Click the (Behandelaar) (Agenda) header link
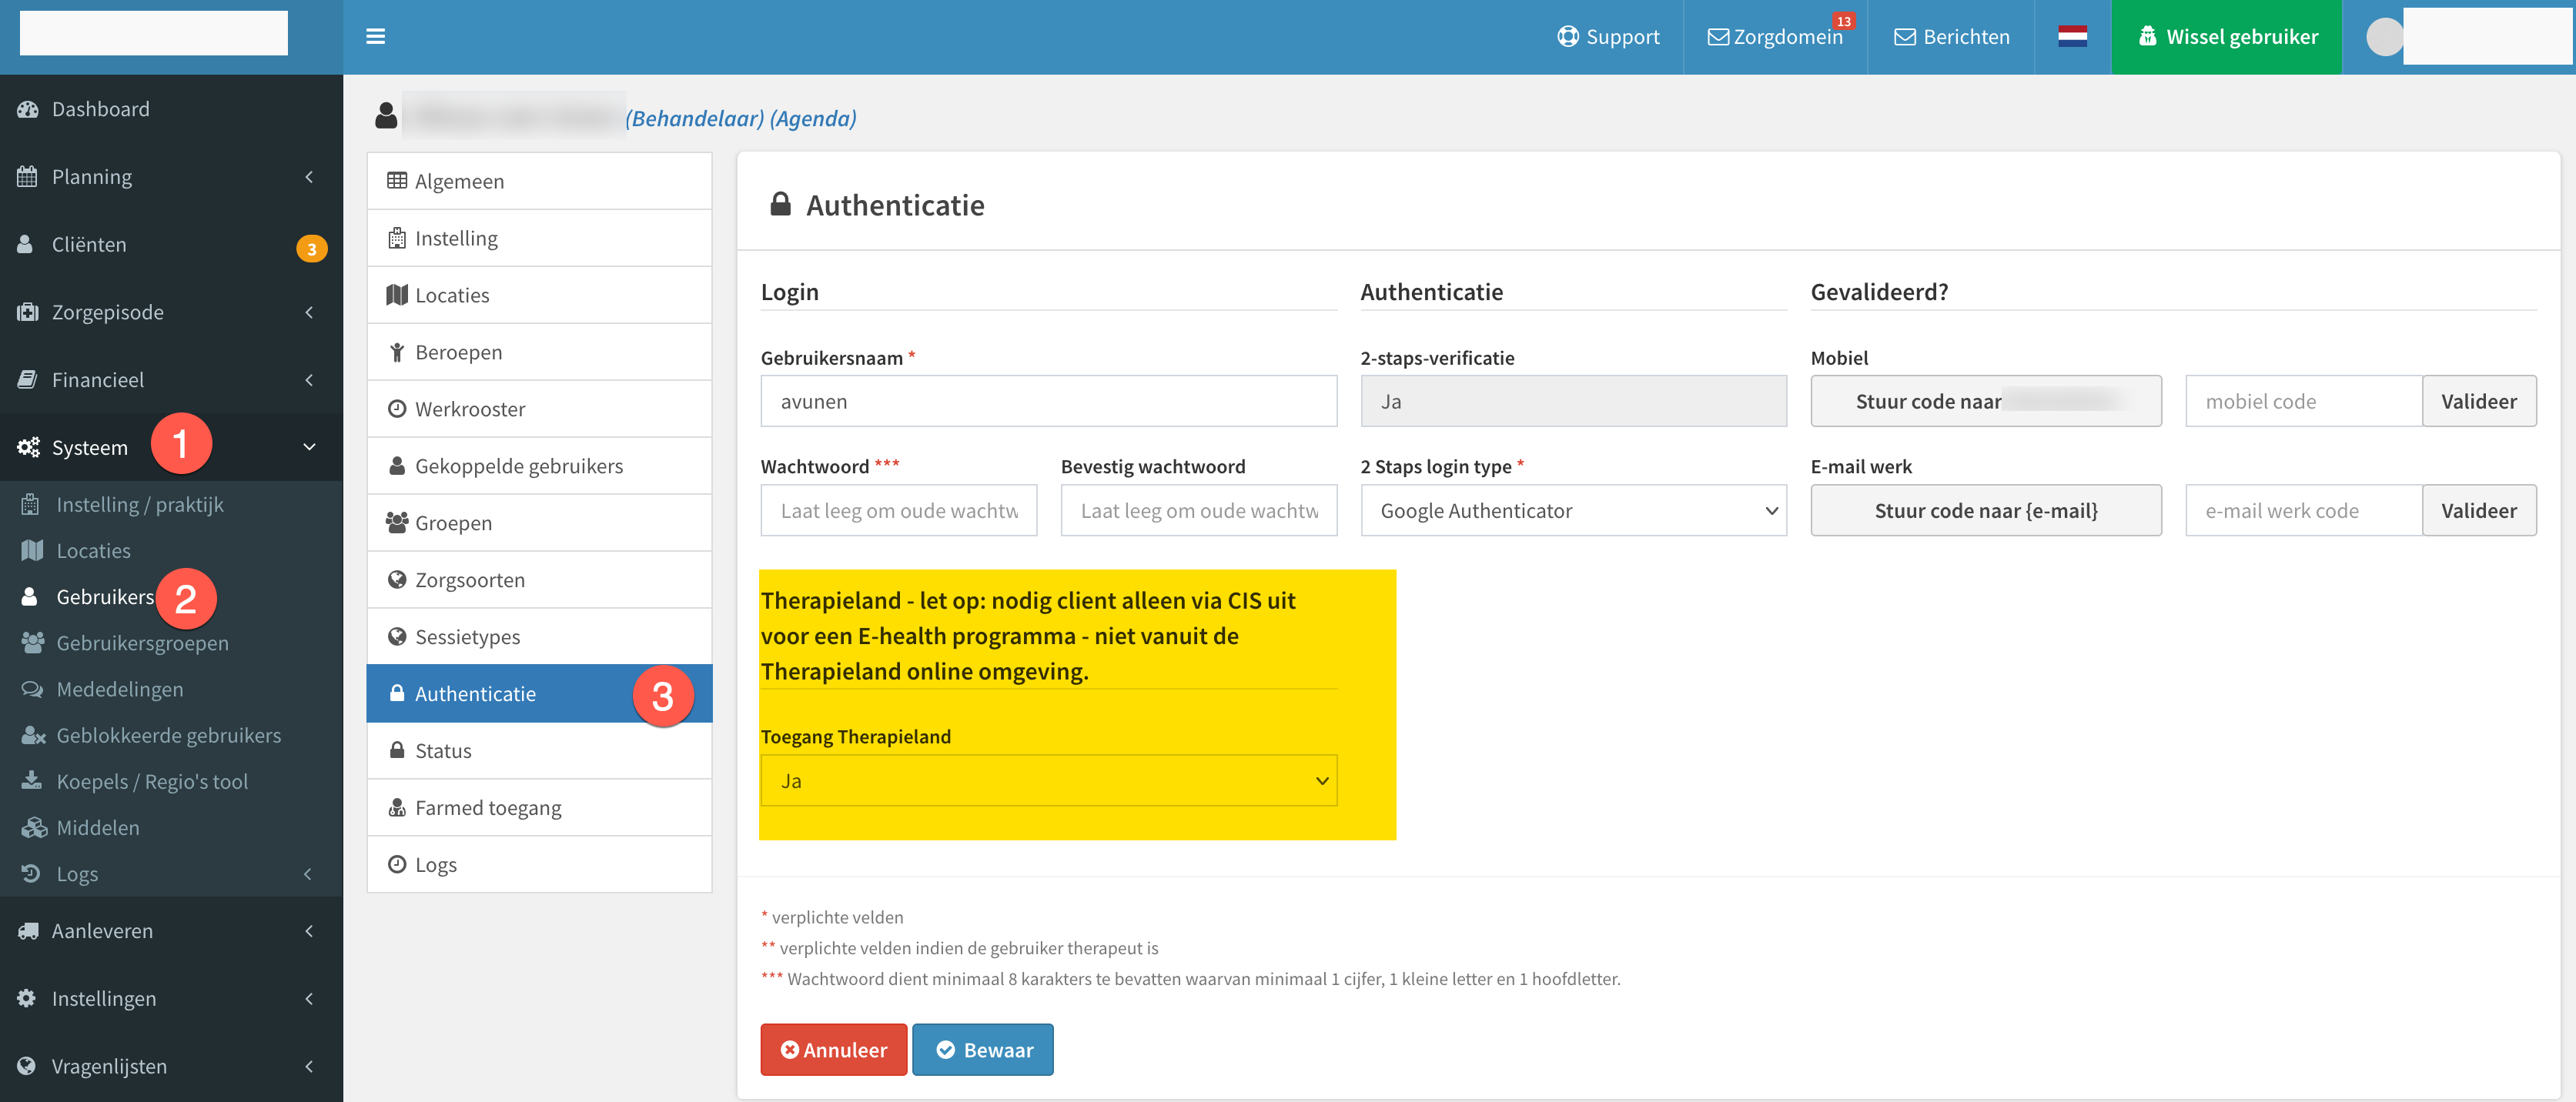This screenshot has height=1102, width=2576. tap(740, 118)
